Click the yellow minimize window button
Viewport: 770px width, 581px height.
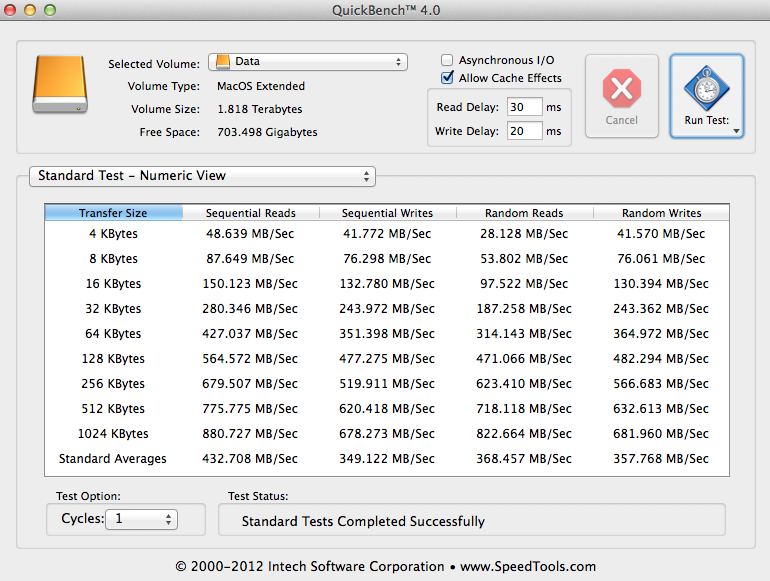pyautogui.click(x=30, y=10)
